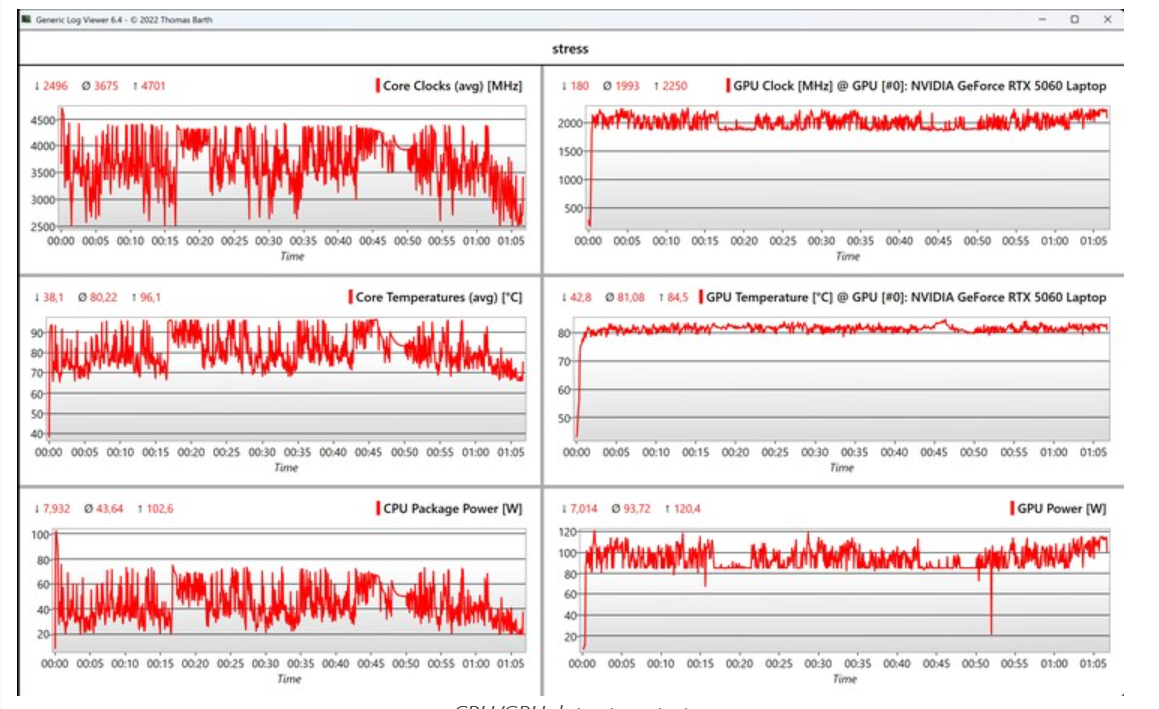Click inside the CPU Package Power chart plot

click(290, 590)
